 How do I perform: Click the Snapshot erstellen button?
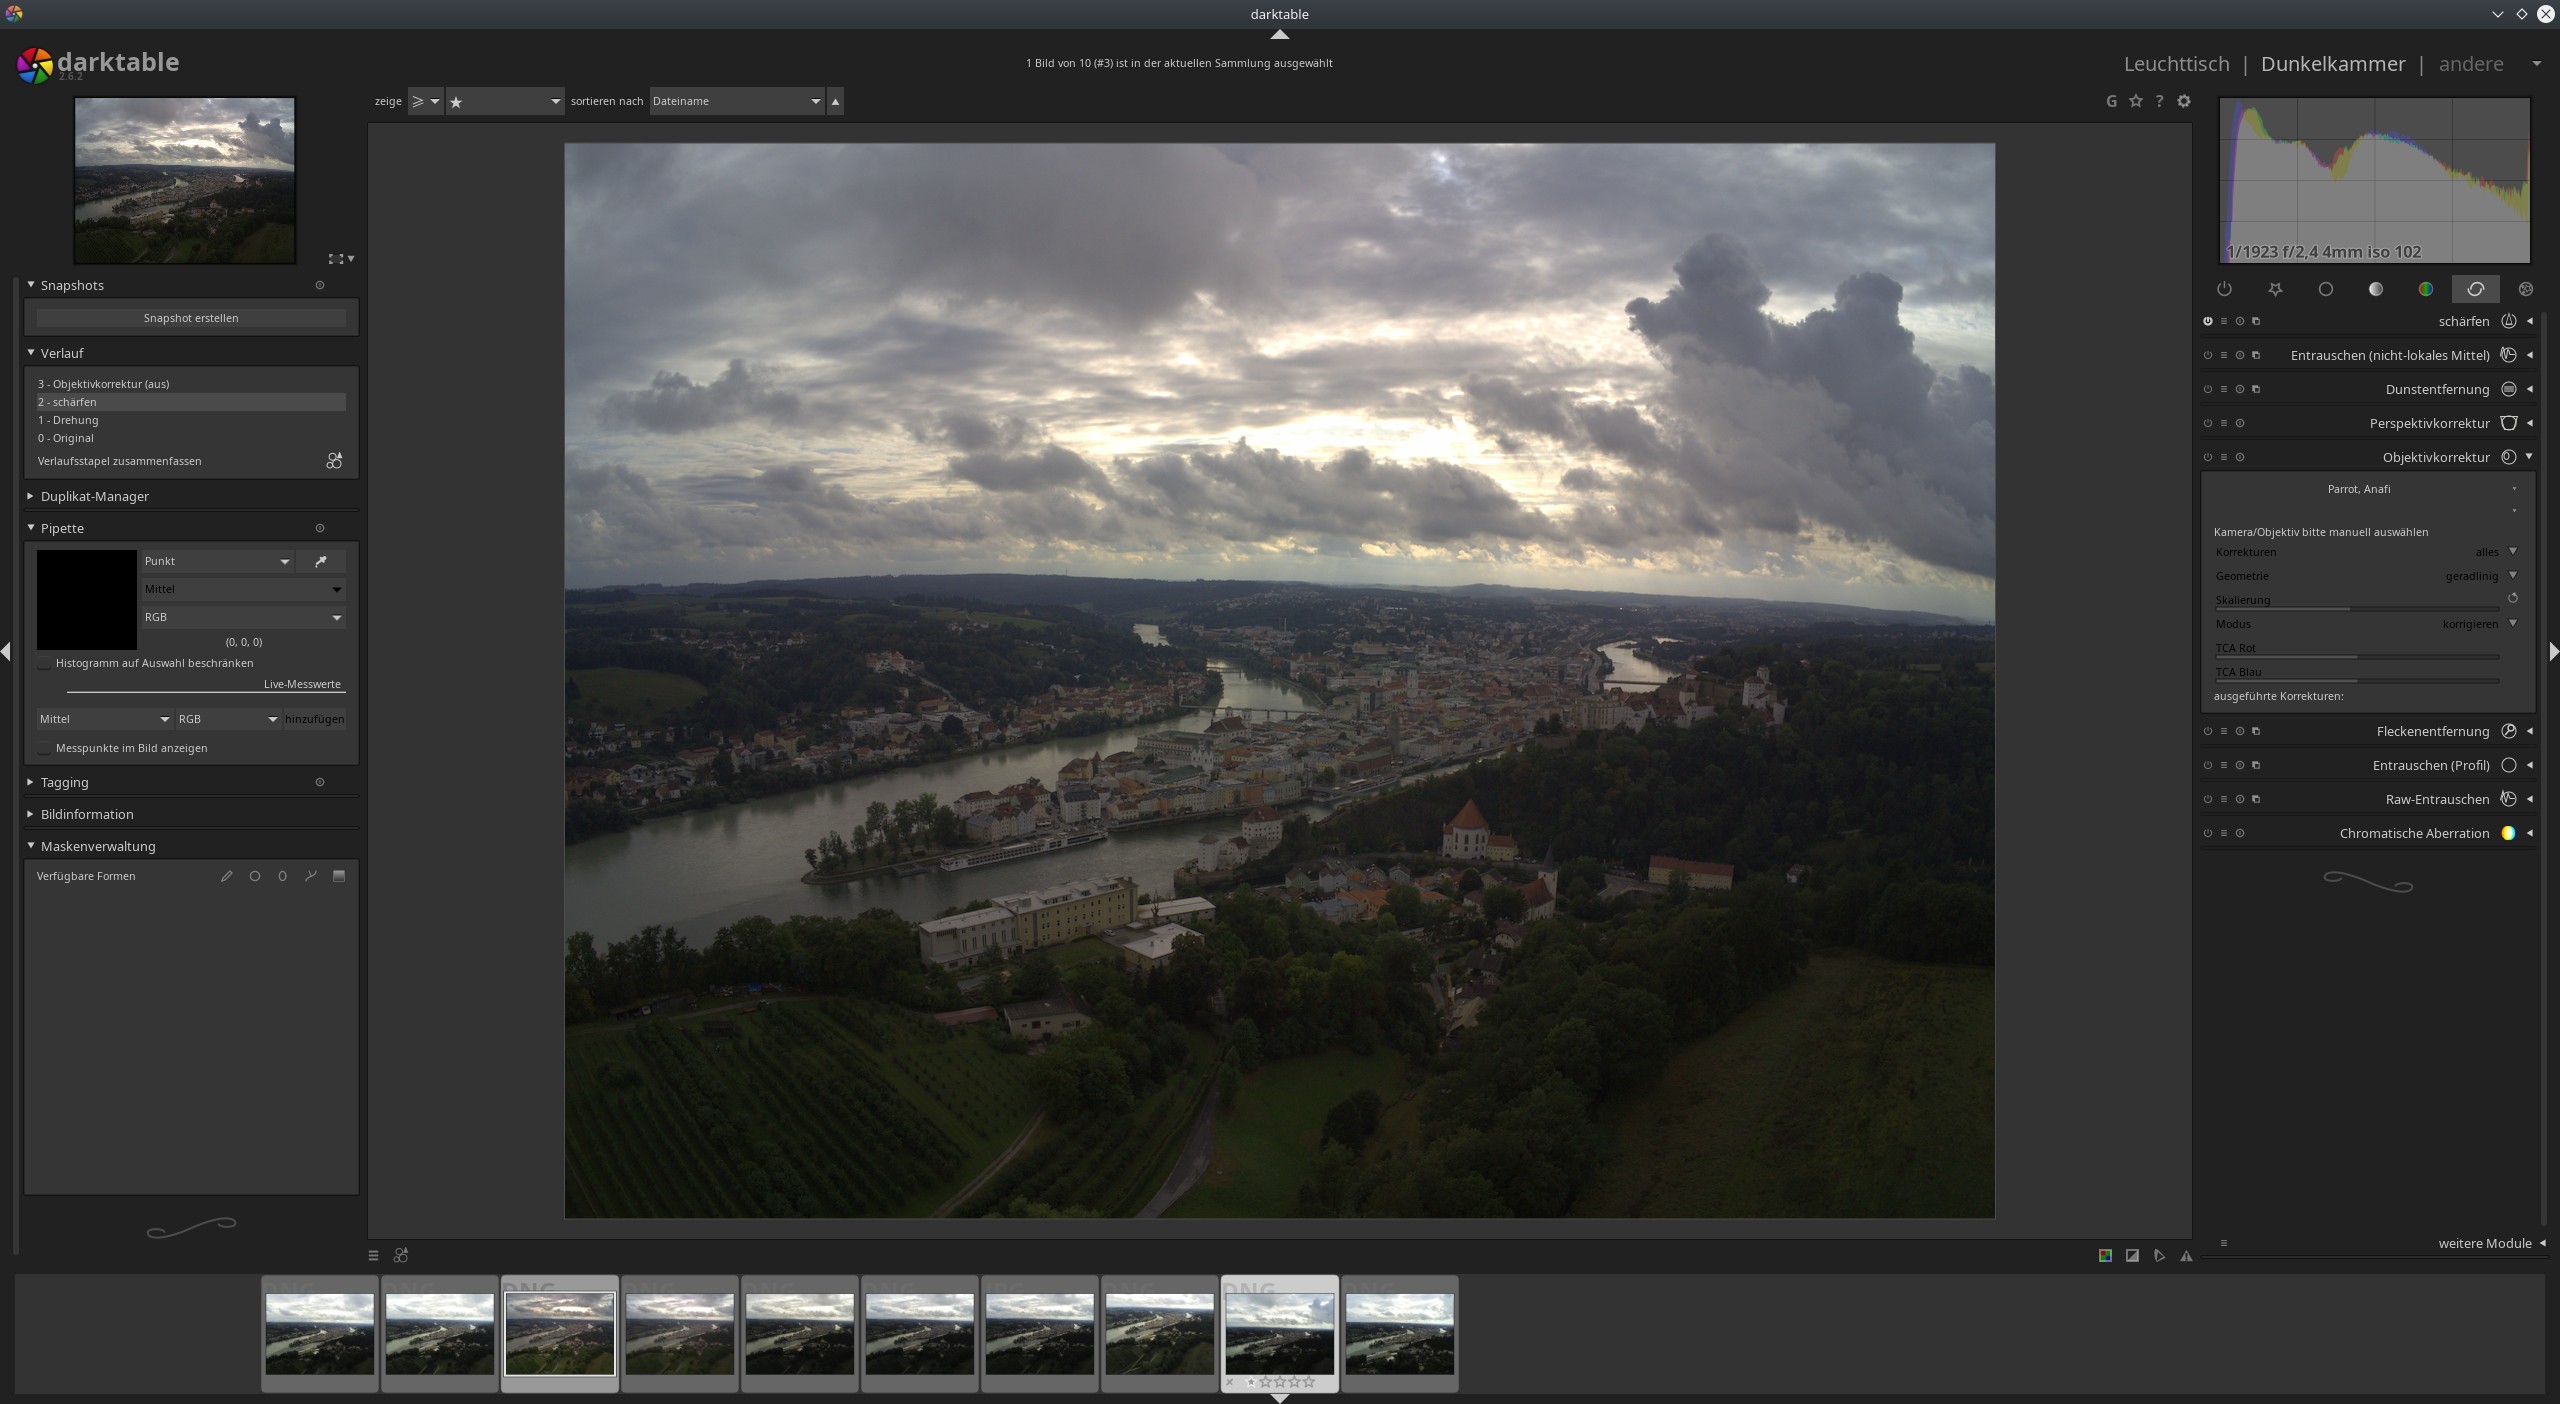191,318
